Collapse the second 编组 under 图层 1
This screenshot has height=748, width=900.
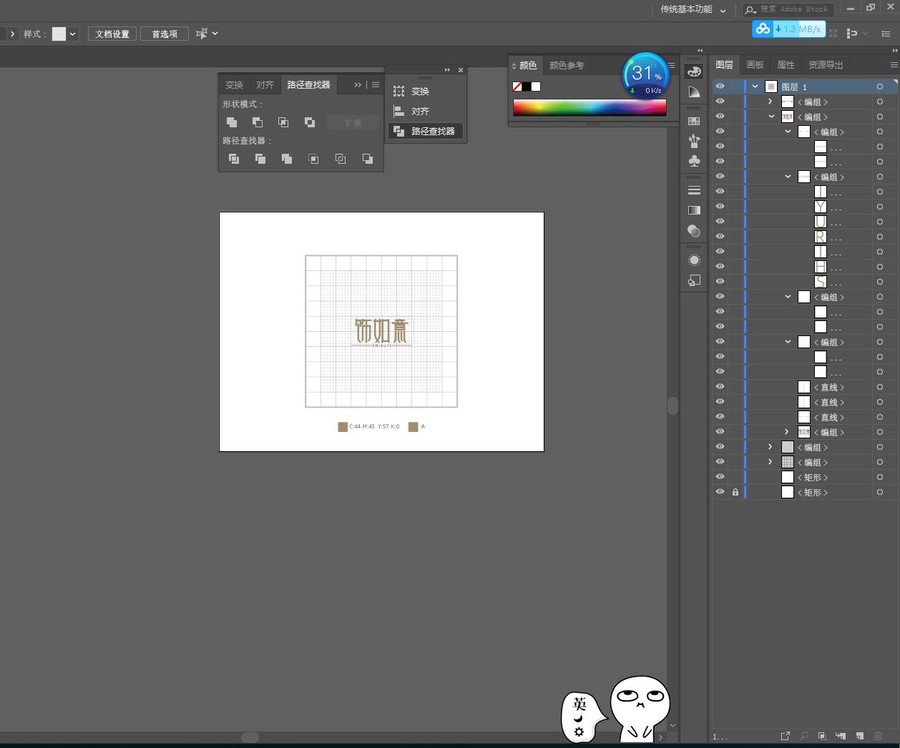(x=771, y=117)
